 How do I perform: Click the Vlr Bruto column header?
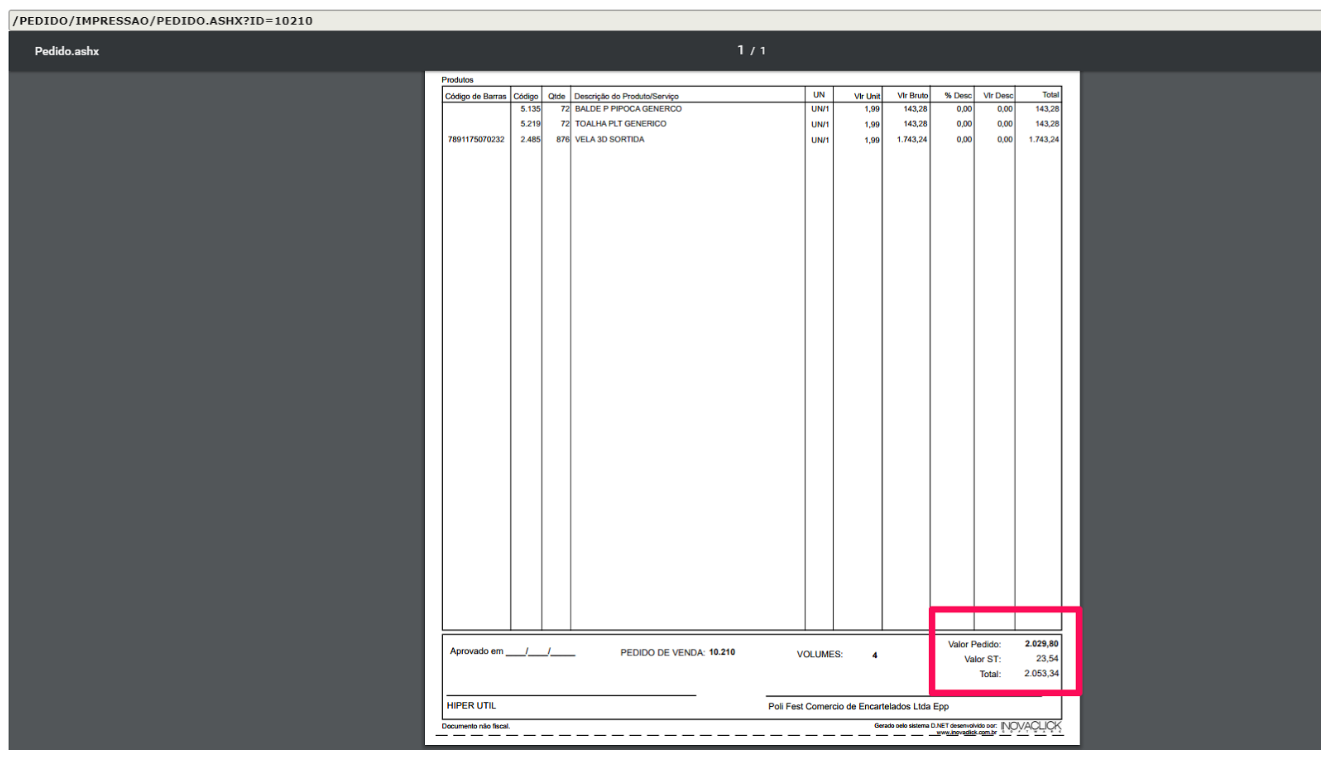912,96
